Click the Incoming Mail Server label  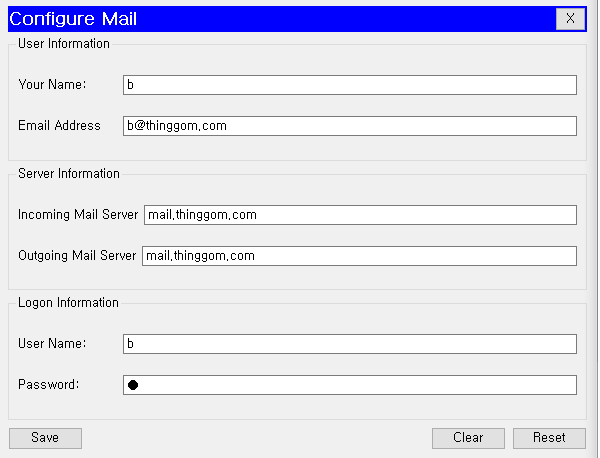(x=78, y=215)
